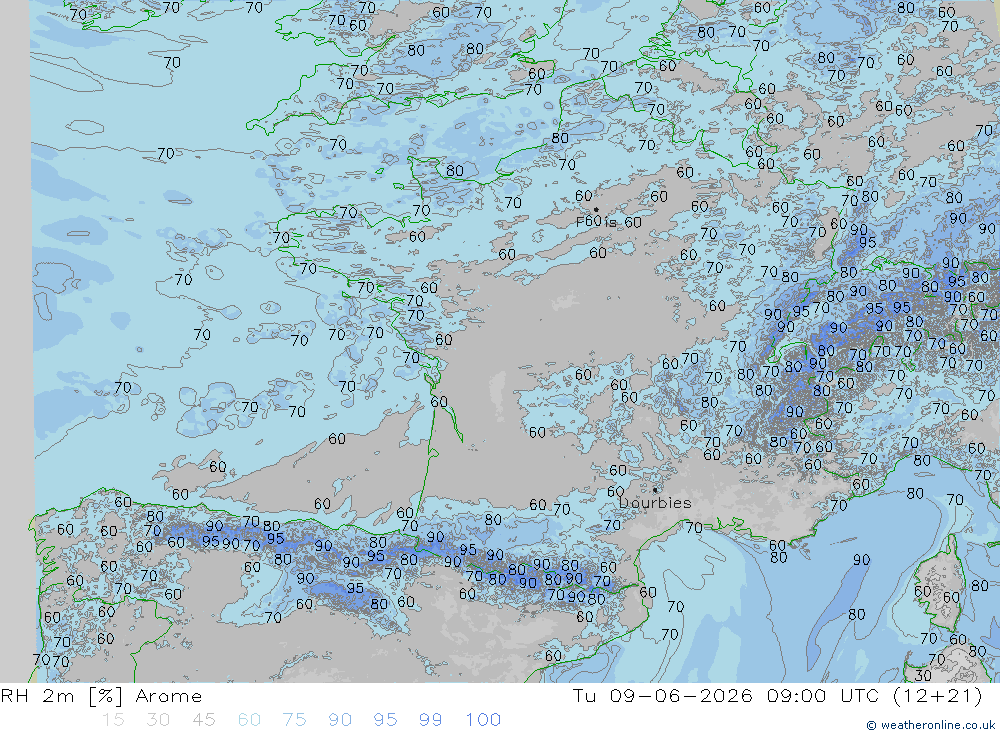Click the Paris city marker dot
Screen dimensions: 1000x733
(596, 209)
